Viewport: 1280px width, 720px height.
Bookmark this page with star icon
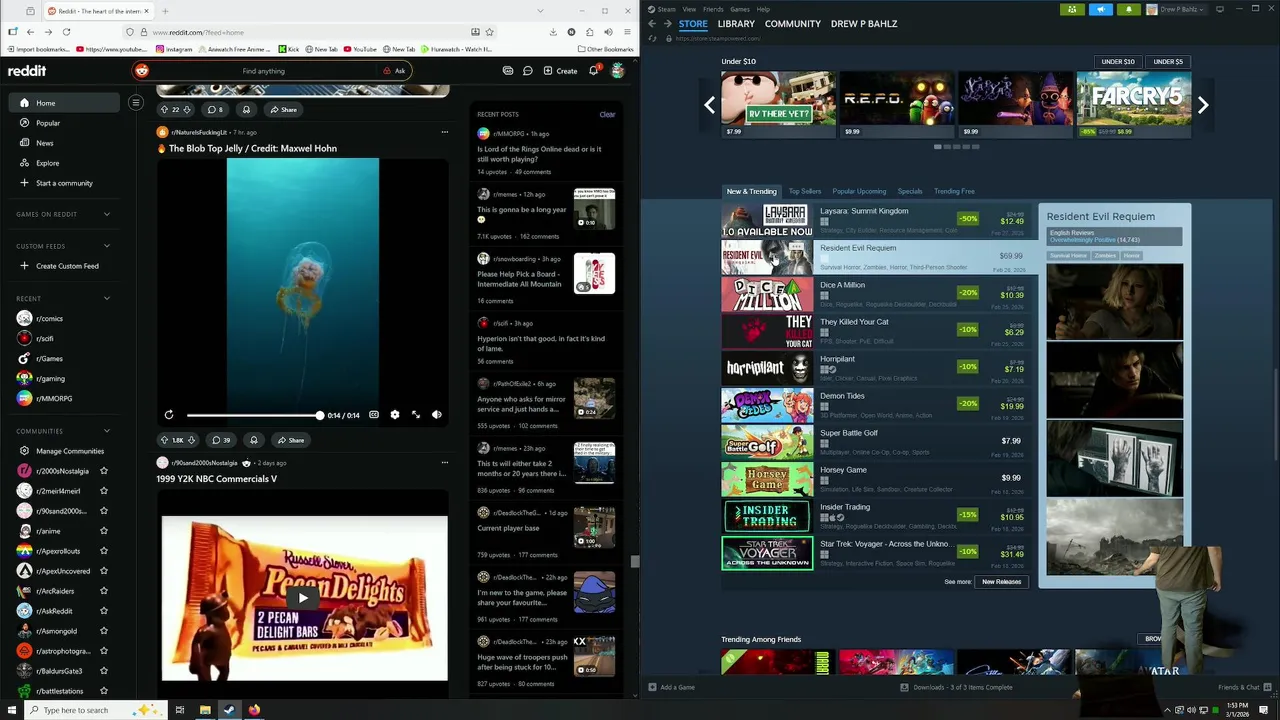[x=489, y=32]
